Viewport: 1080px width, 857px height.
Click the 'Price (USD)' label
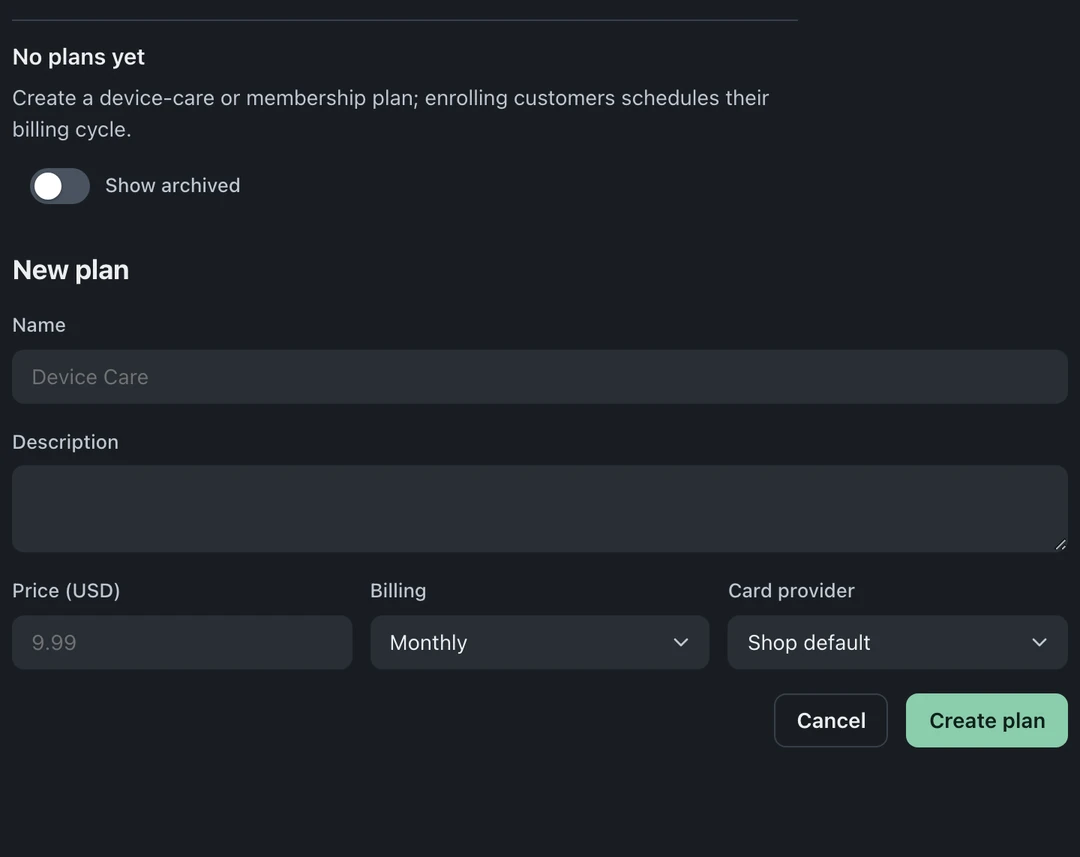point(66,590)
